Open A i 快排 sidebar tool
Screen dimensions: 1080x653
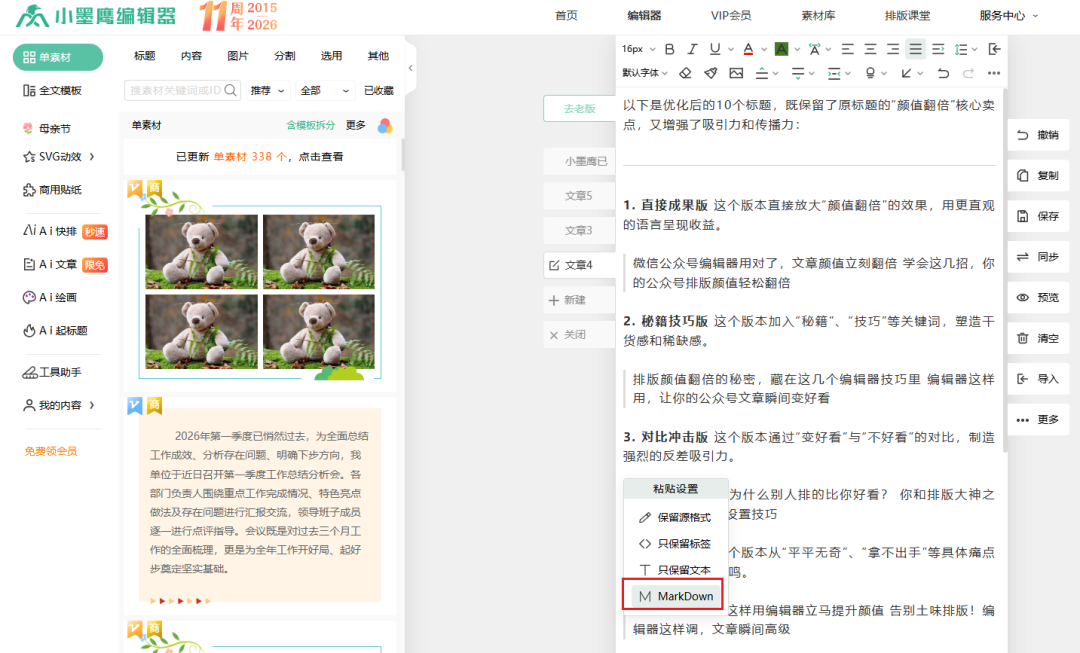65,231
